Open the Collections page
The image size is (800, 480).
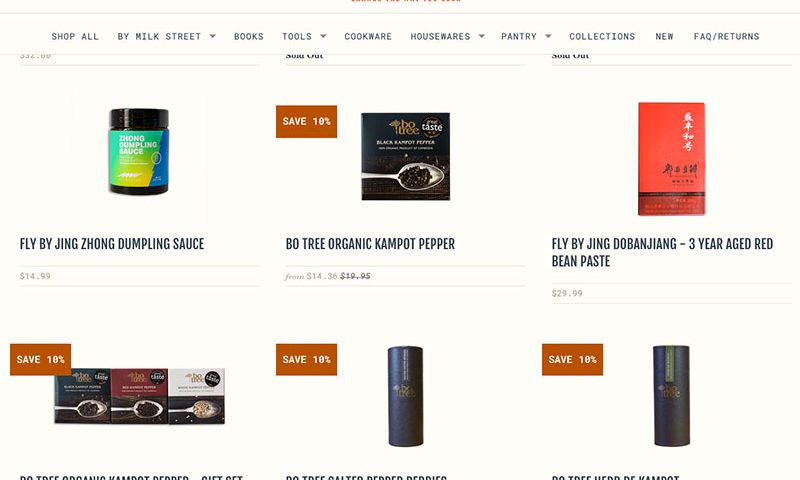point(602,36)
